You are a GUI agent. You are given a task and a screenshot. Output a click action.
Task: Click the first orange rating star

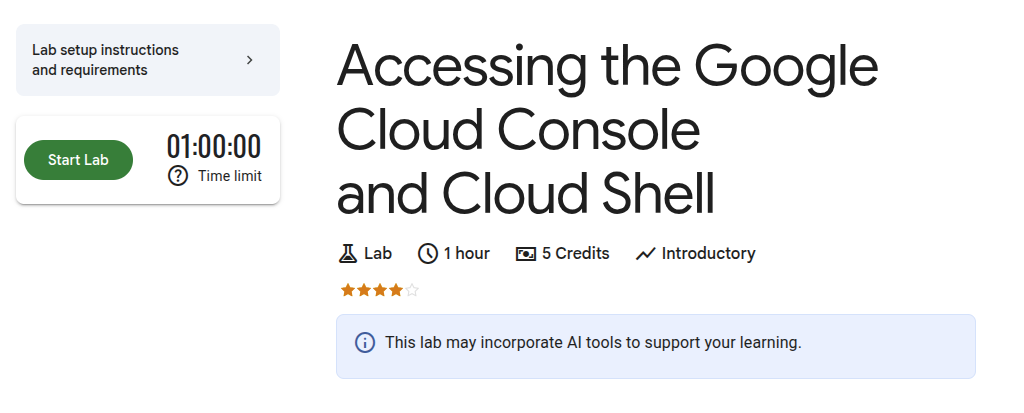[x=348, y=290]
